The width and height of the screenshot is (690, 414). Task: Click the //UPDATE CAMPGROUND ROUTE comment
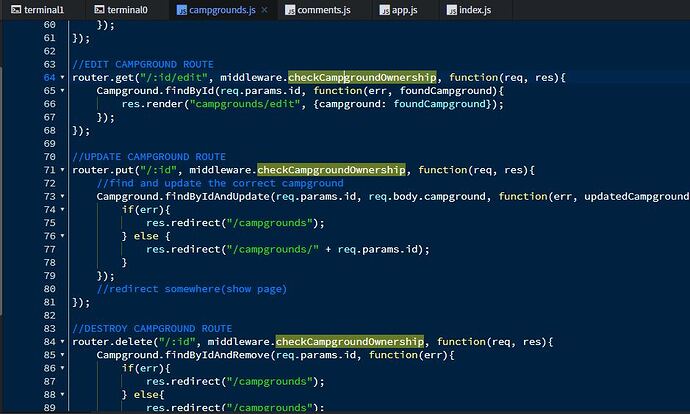149,157
